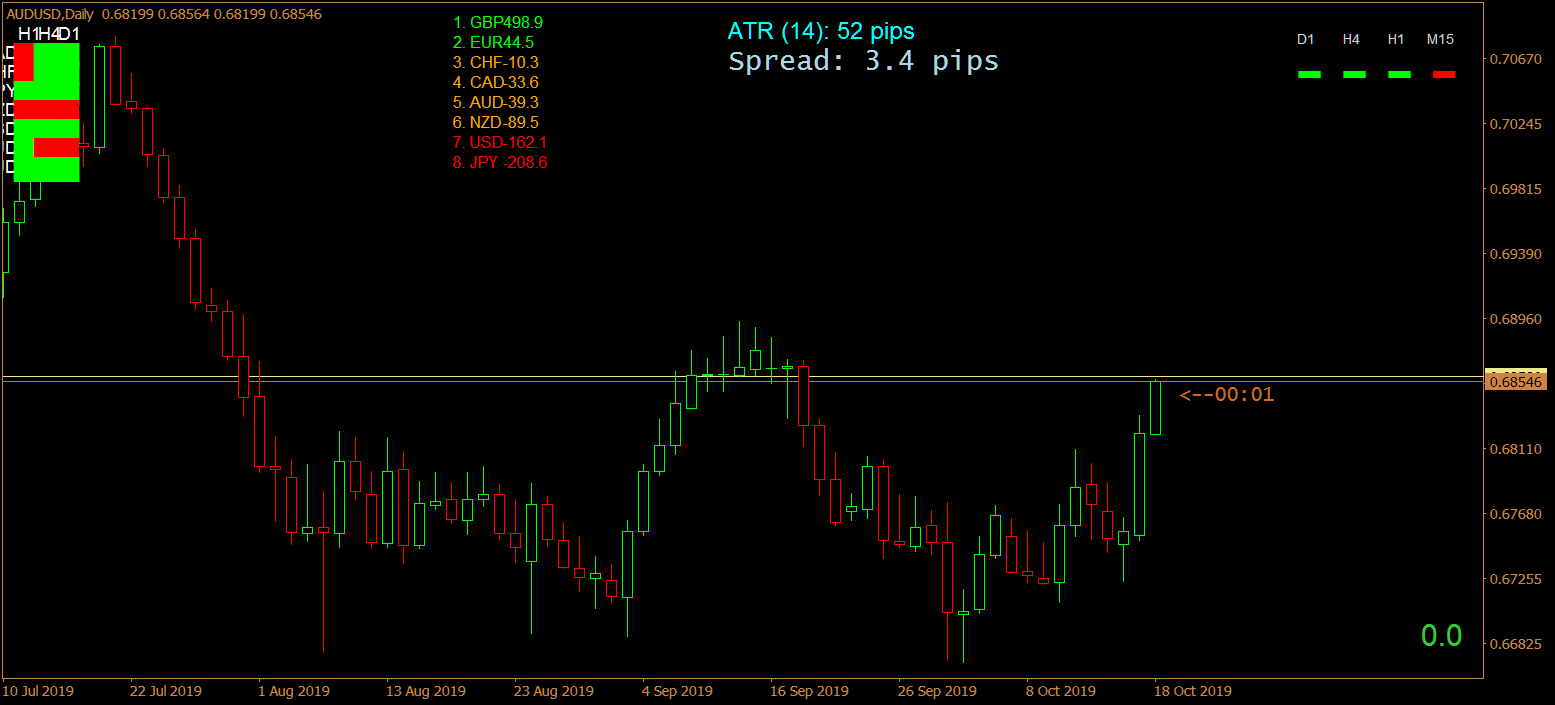Click the 10 Jul 2019 date label
The width and height of the screenshot is (1555, 705).
(39, 691)
